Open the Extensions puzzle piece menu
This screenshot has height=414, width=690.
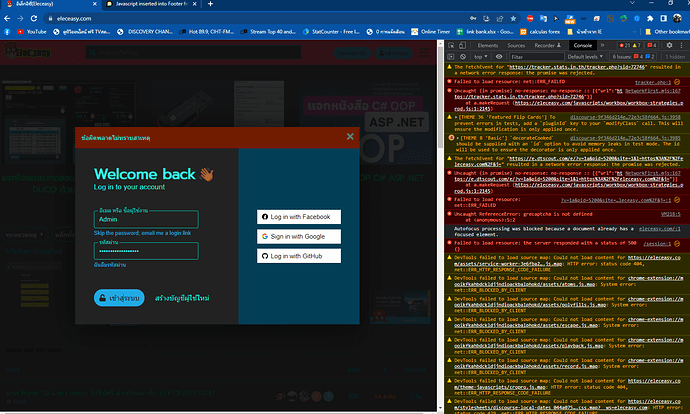[x=650, y=18]
